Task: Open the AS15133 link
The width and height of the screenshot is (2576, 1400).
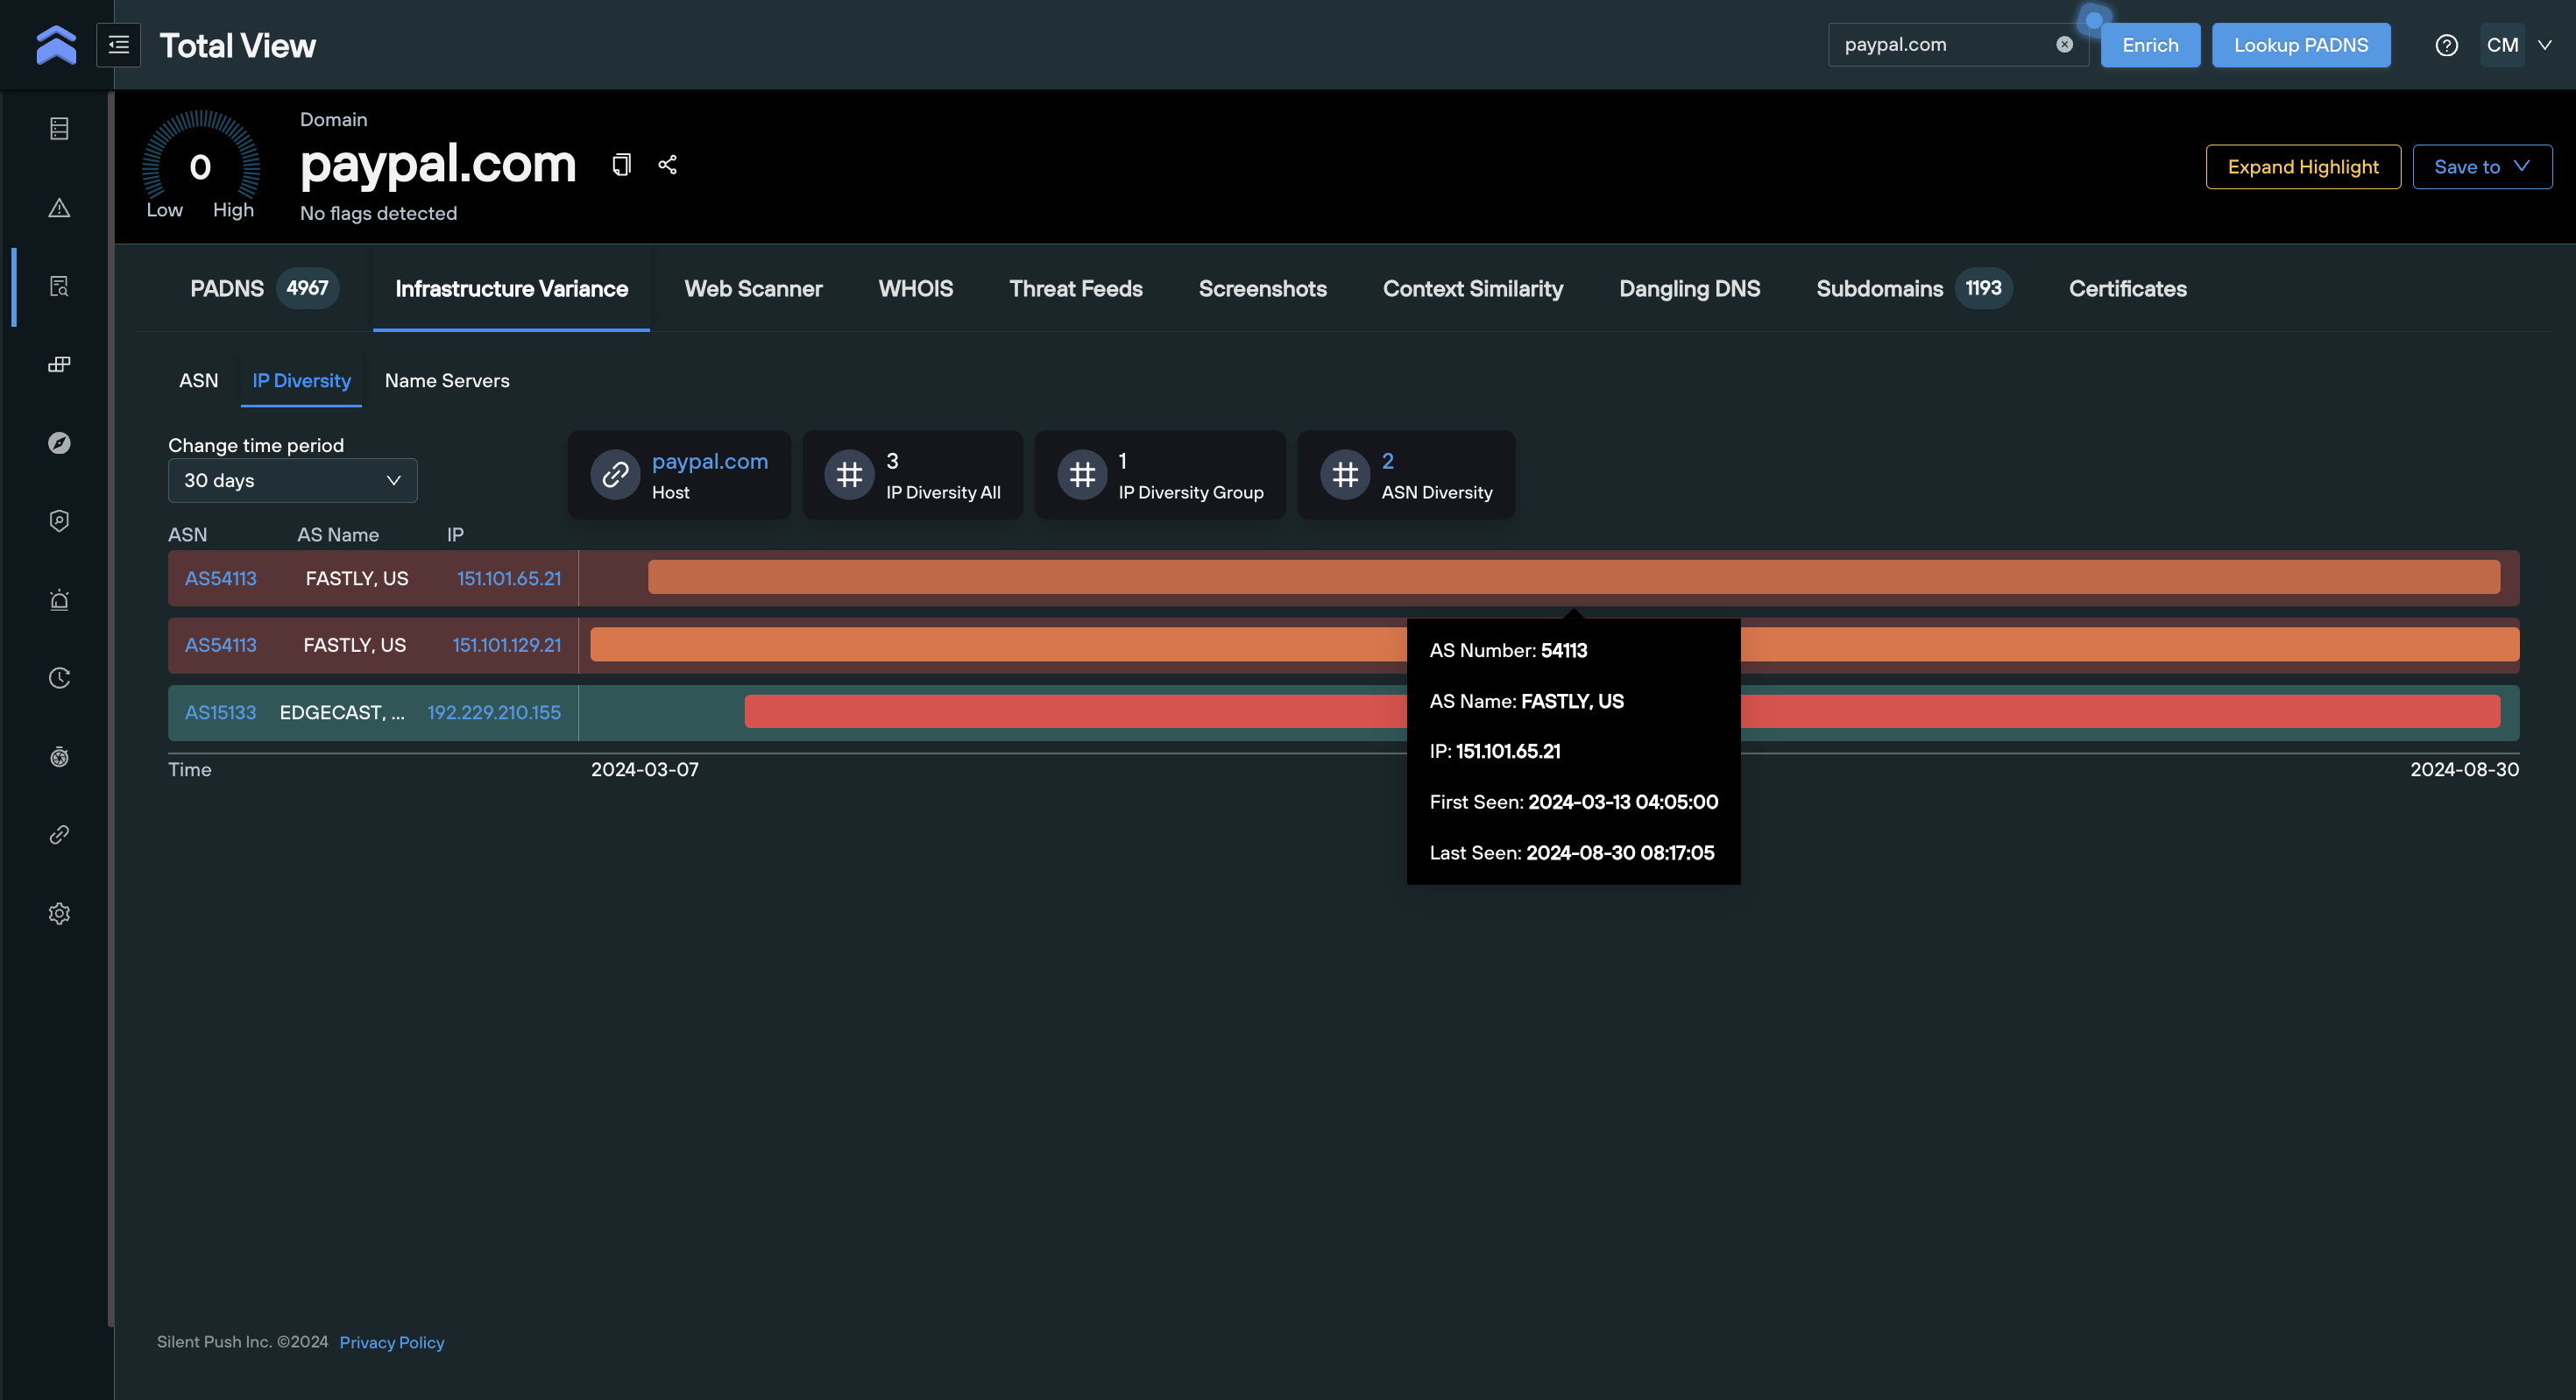Action: (220, 712)
